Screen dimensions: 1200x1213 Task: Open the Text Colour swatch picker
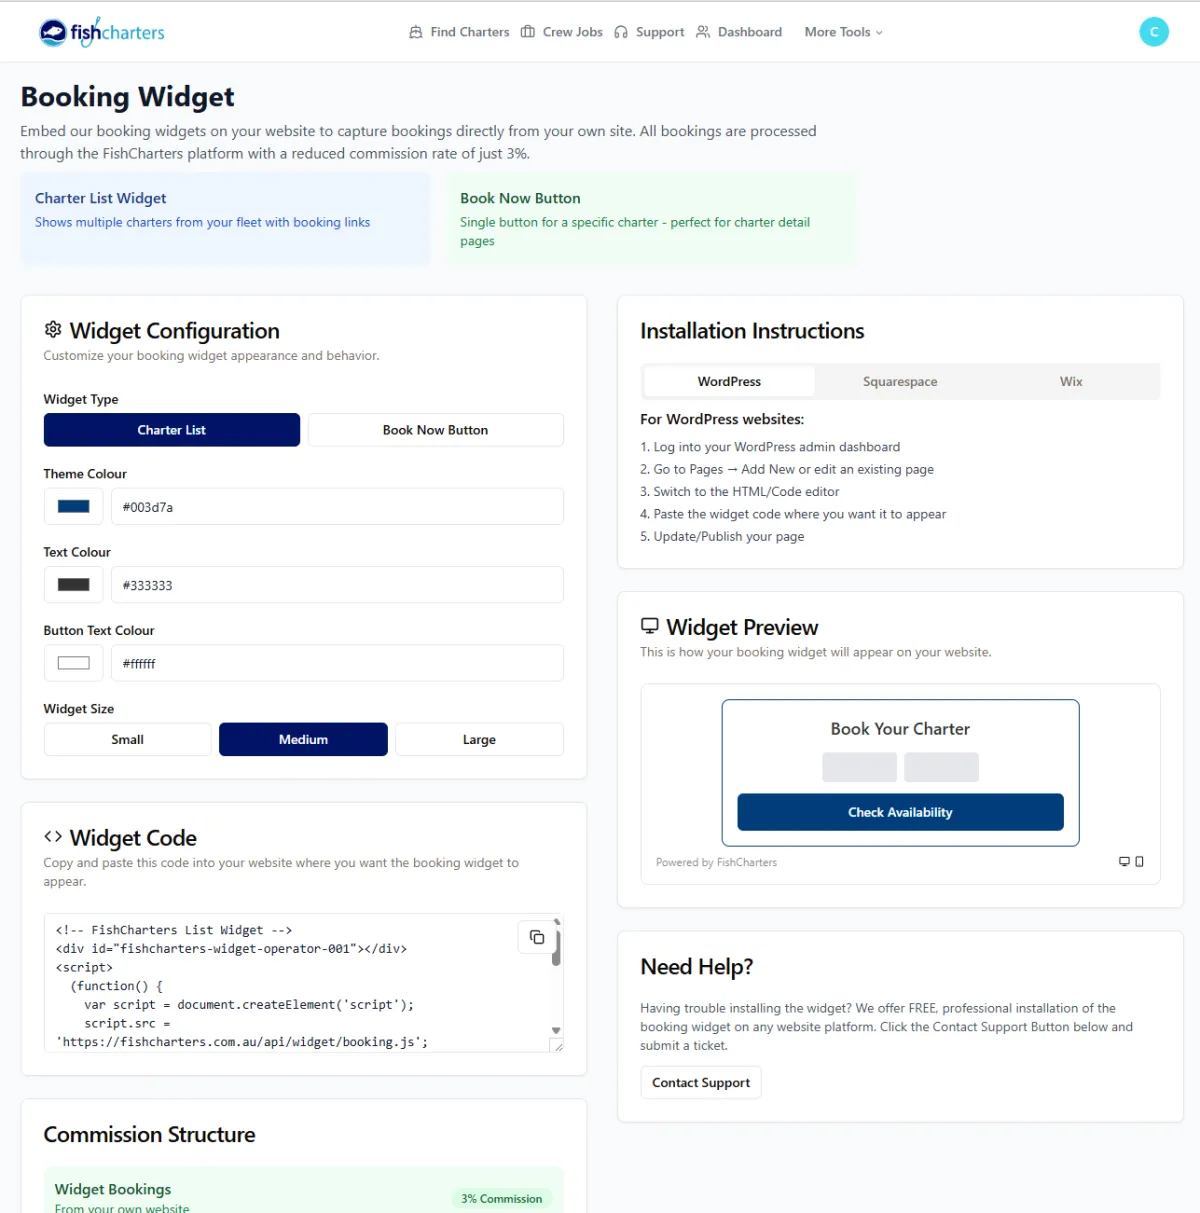pyautogui.click(x=74, y=585)
